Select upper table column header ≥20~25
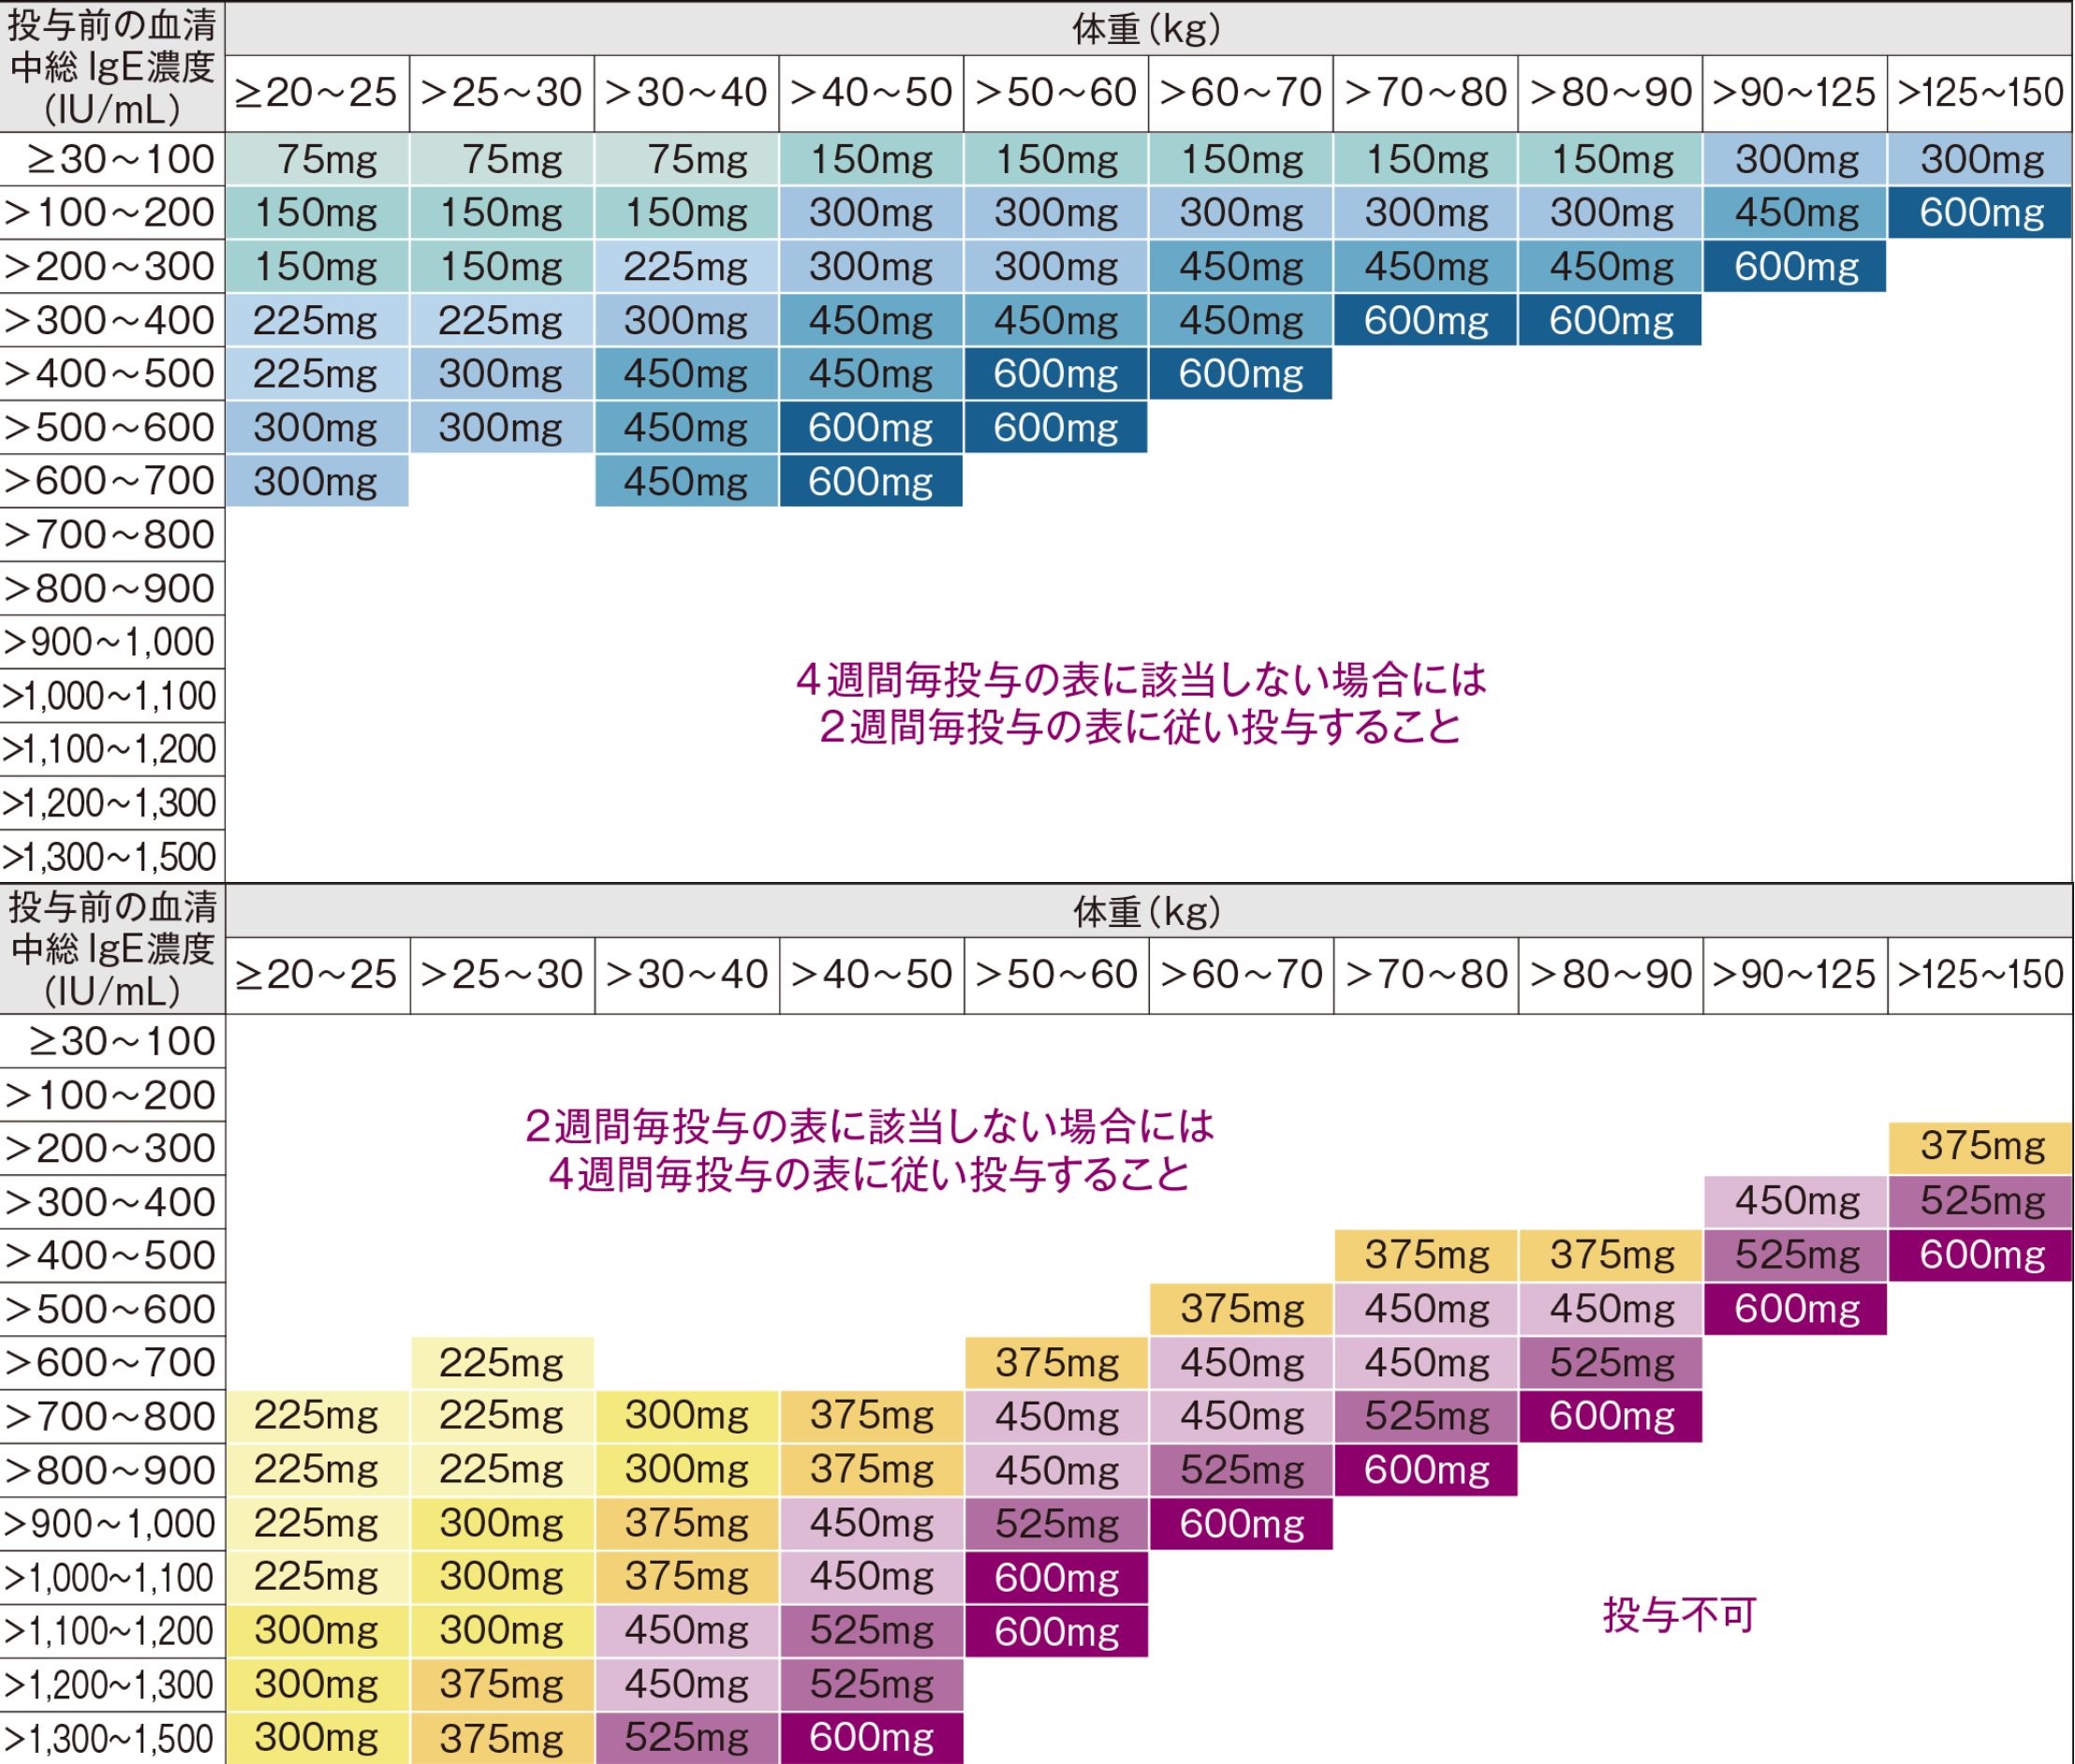Image resolution: width=2075 pixels, height=1764 pixels. pos(317,93)
